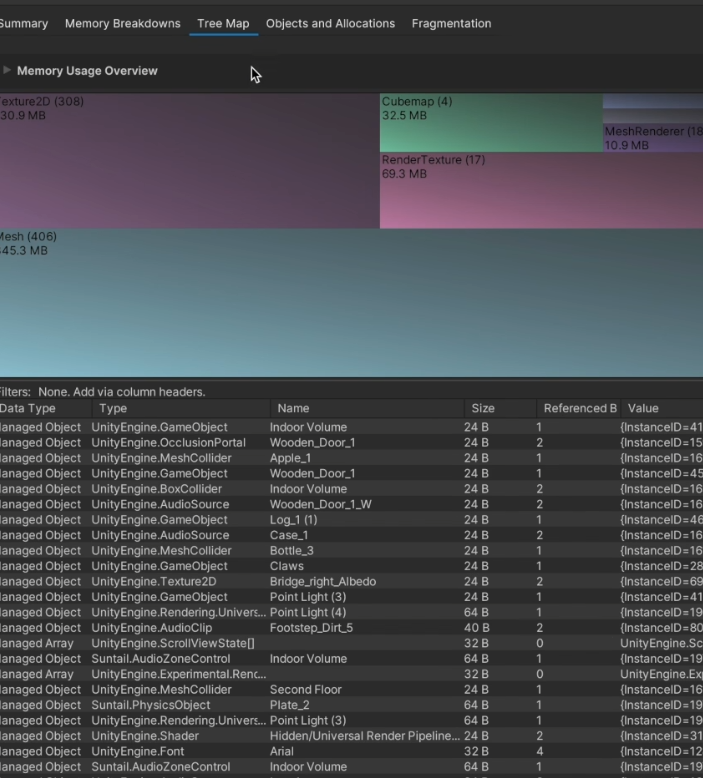Select the MeshRenderer tree map block
This screenshot has width=703, height=778.
click(653, 138)
